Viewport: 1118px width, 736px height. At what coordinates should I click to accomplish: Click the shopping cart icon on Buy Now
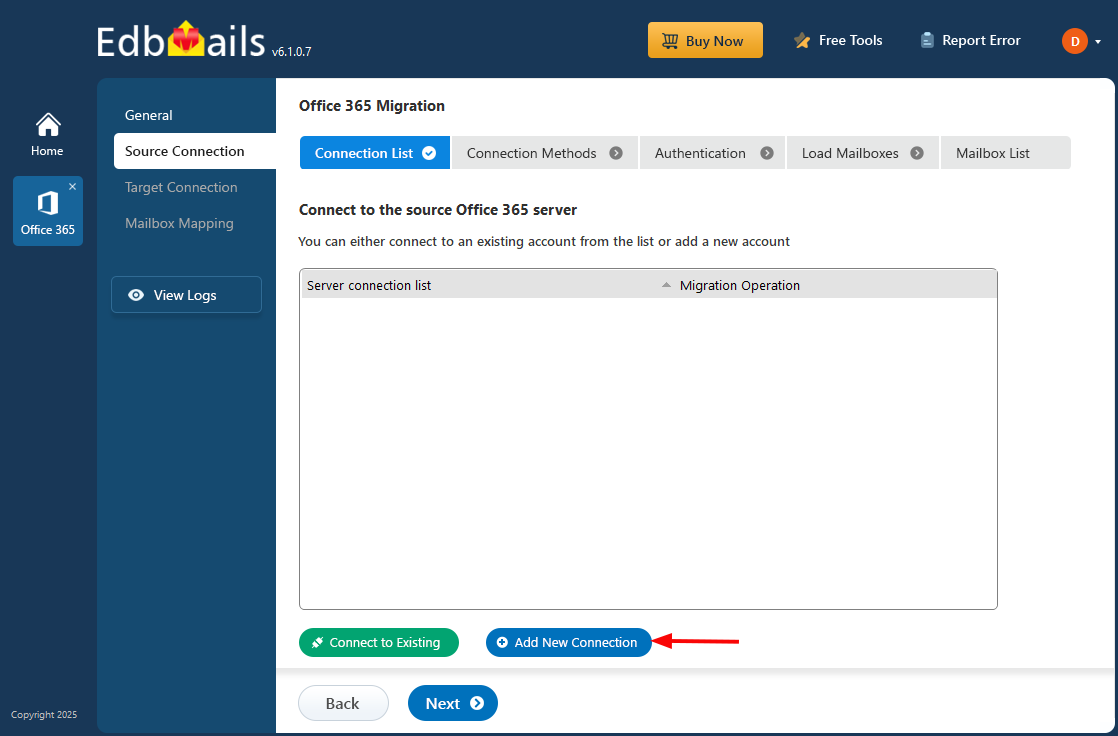[672, 40]
